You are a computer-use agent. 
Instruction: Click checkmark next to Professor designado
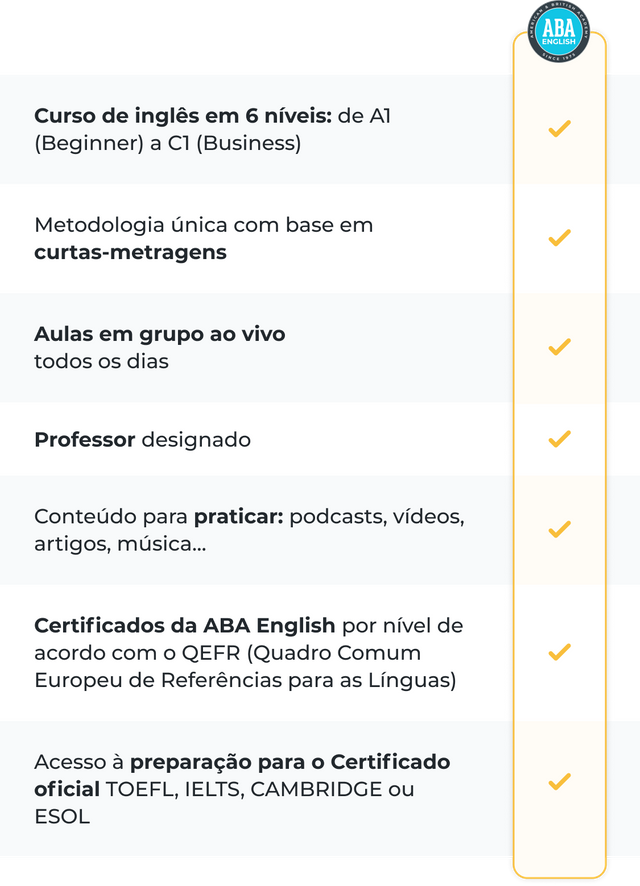559,439
